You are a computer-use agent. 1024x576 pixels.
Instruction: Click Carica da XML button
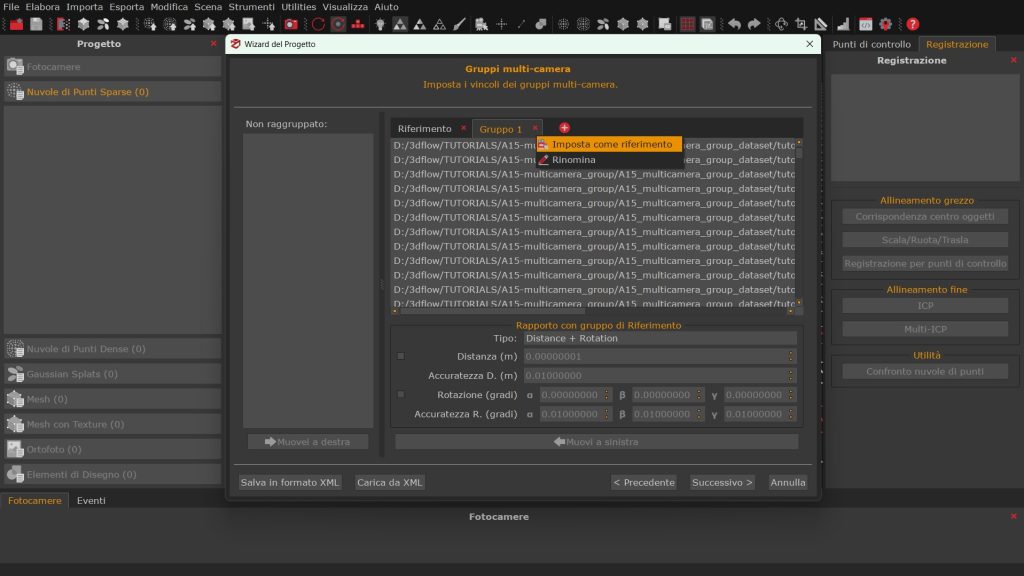click(389, 483)
